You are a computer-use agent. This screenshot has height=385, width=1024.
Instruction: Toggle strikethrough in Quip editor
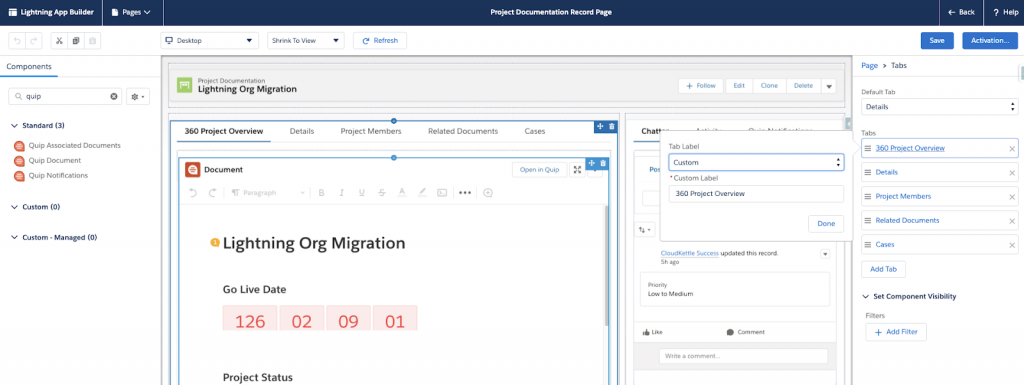pyautogui.click(x=381, y=192)
